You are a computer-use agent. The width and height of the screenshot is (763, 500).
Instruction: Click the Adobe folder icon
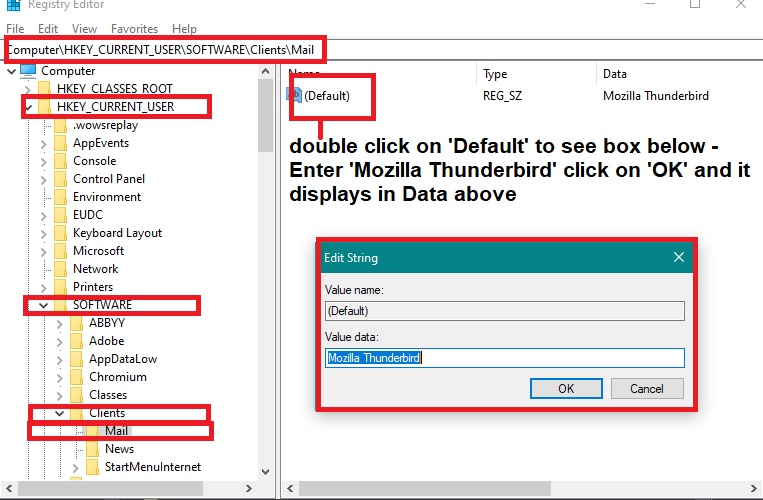pos(76,341)
